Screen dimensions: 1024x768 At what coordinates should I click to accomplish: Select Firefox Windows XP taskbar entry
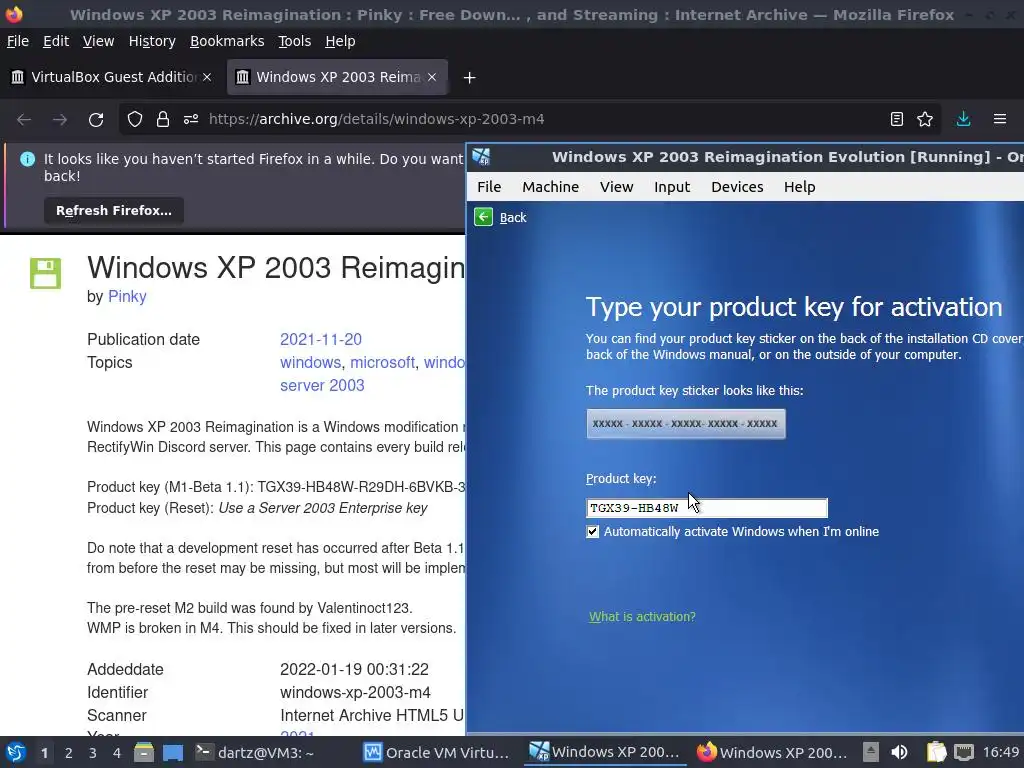(x=771, y=752)
